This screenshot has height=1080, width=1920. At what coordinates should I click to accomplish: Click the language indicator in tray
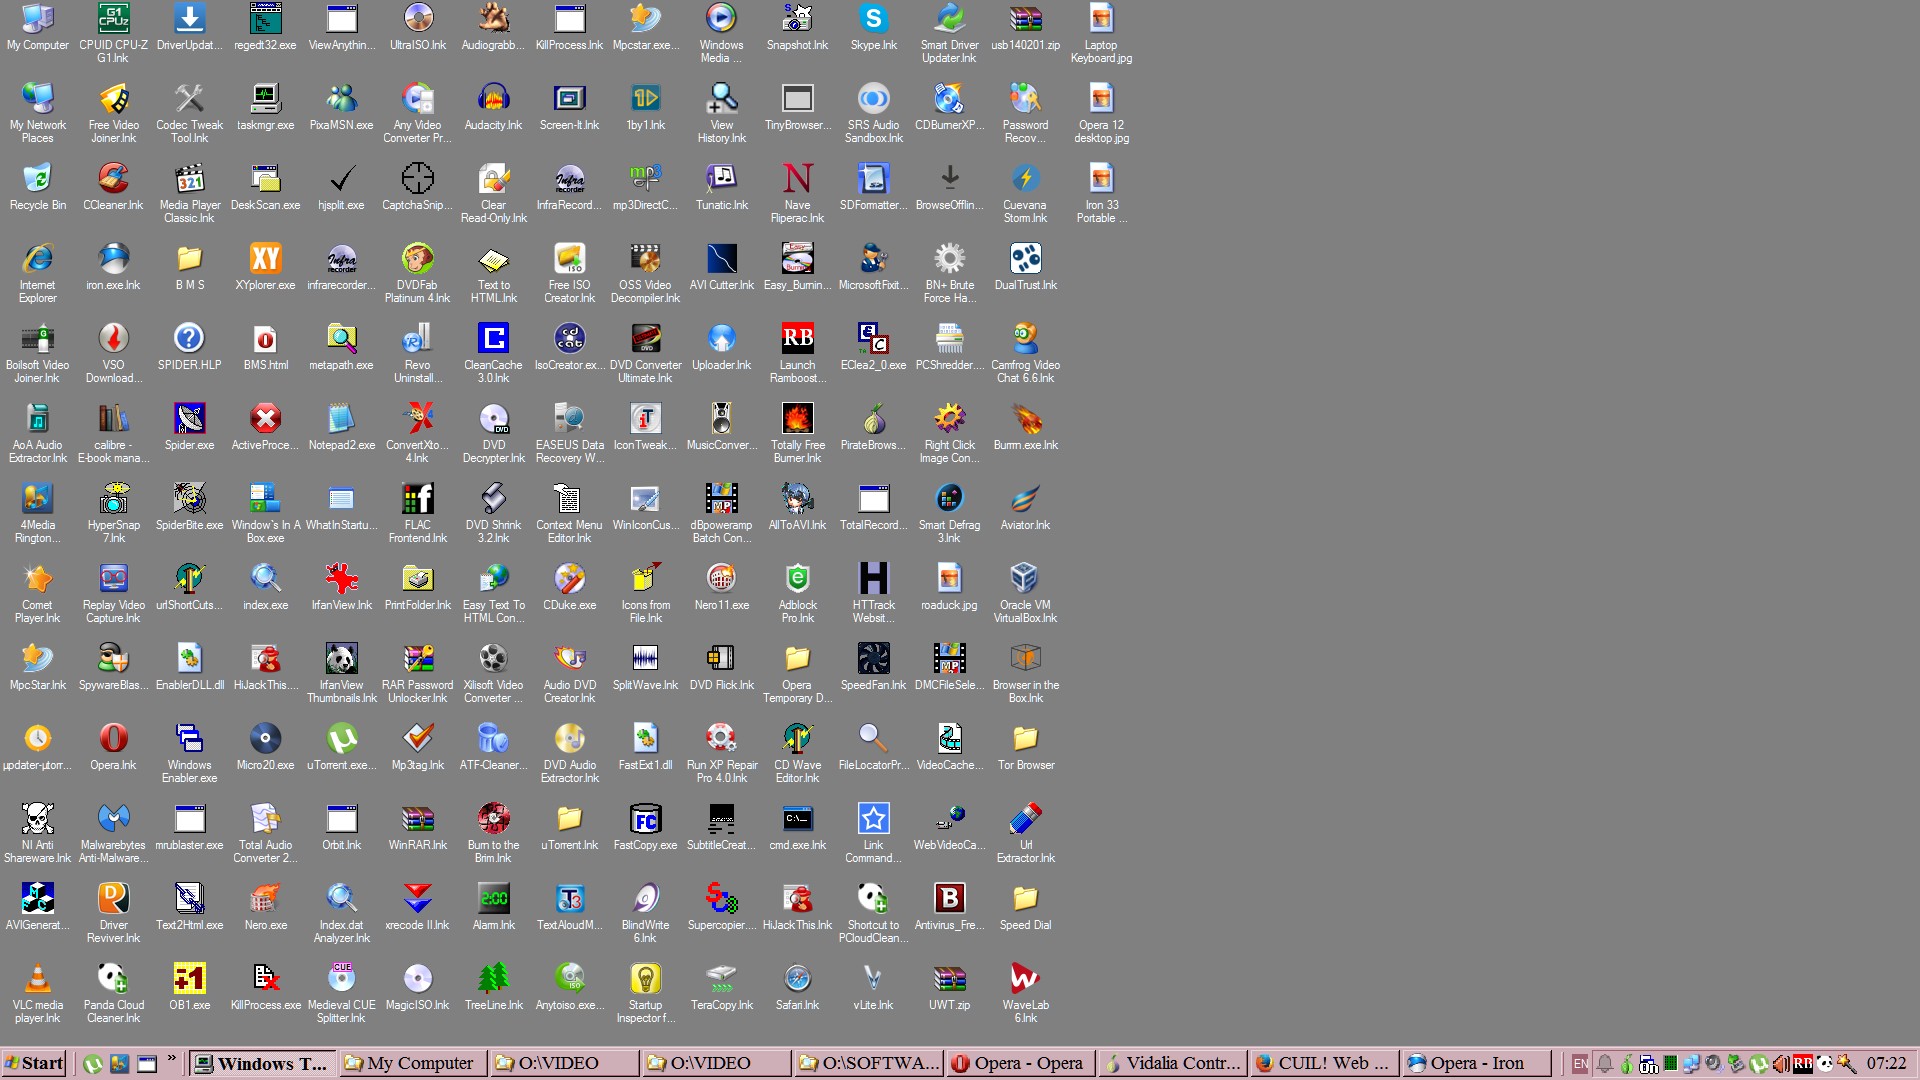[1580, 1064]
